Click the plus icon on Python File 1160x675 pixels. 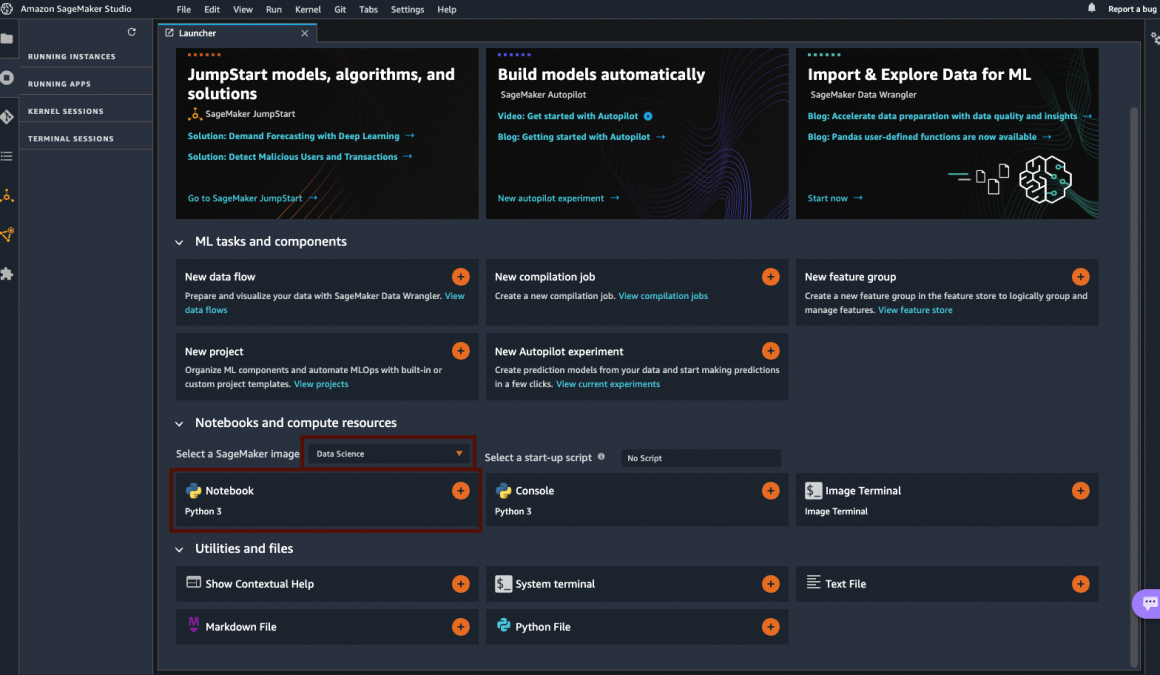770,627
